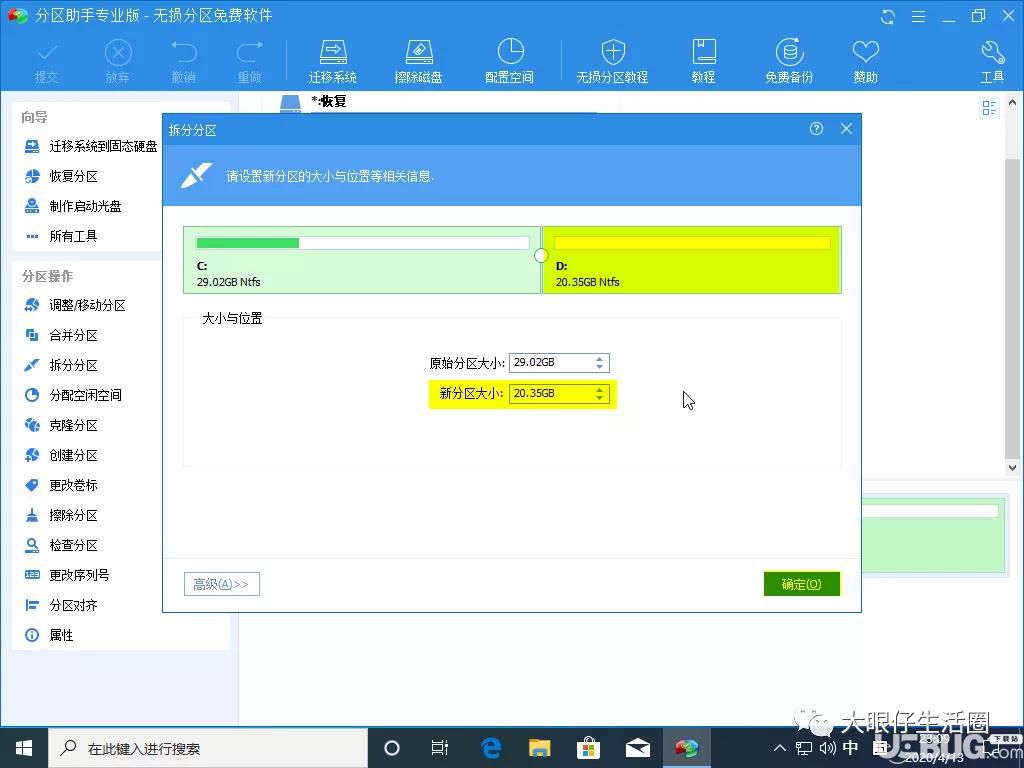Screen dimensions: 1024x768
Task: Click the help icon in 拆分分区 dialog
Action: [816, 129]
